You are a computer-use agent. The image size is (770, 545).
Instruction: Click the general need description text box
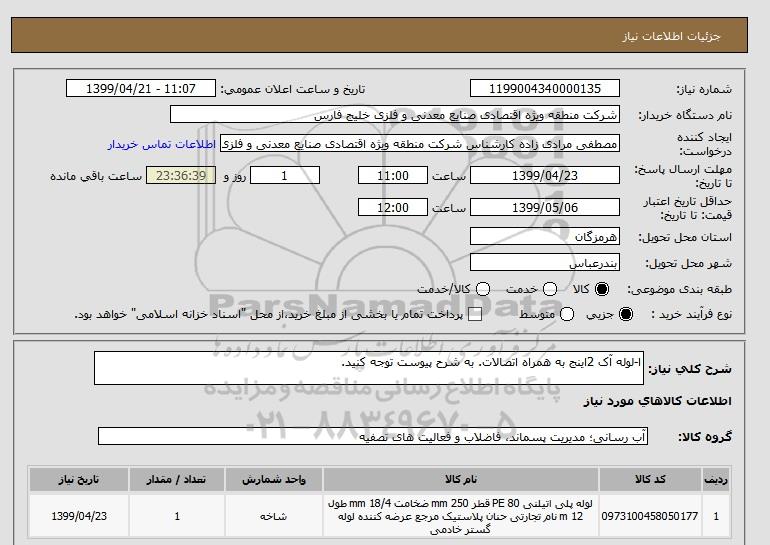(369, 368)
